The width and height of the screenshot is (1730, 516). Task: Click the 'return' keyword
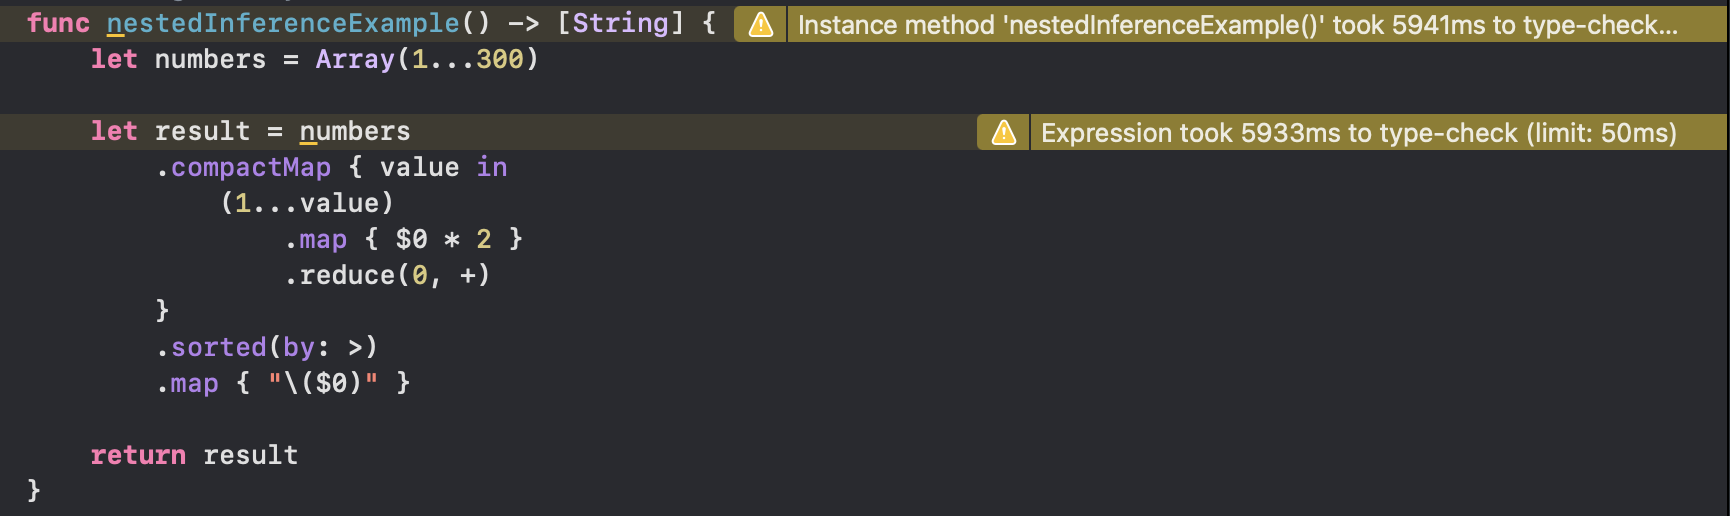click(138, 455)
